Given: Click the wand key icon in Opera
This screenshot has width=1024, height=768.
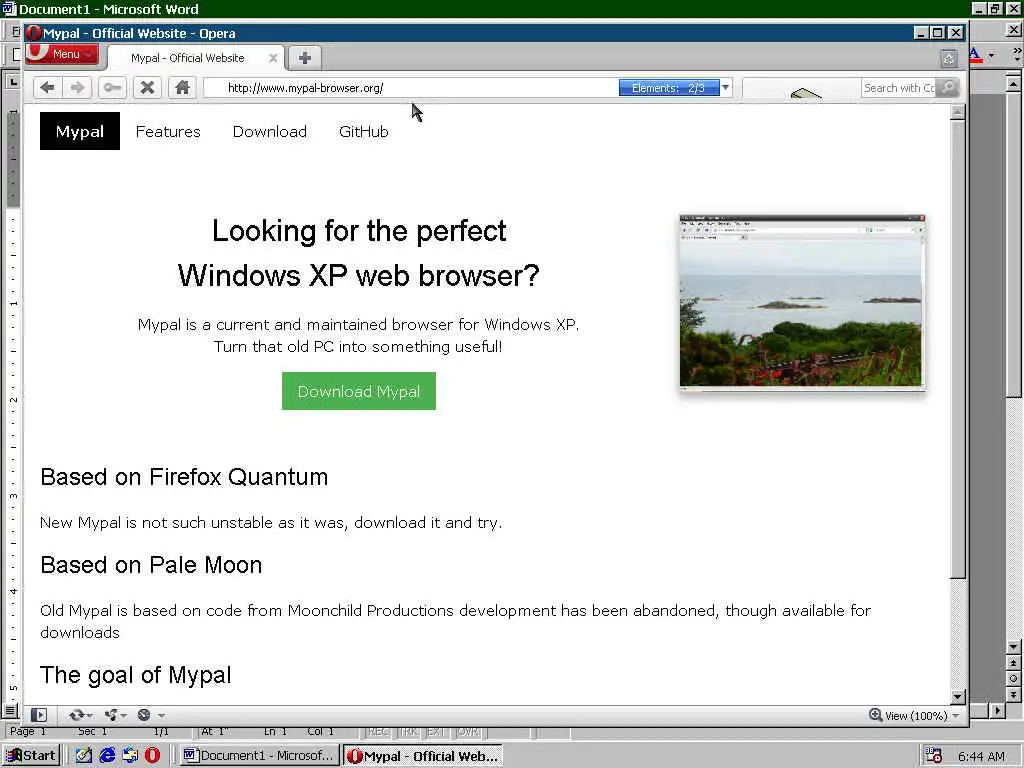Looking at the screenshot, I should (112, 88).
